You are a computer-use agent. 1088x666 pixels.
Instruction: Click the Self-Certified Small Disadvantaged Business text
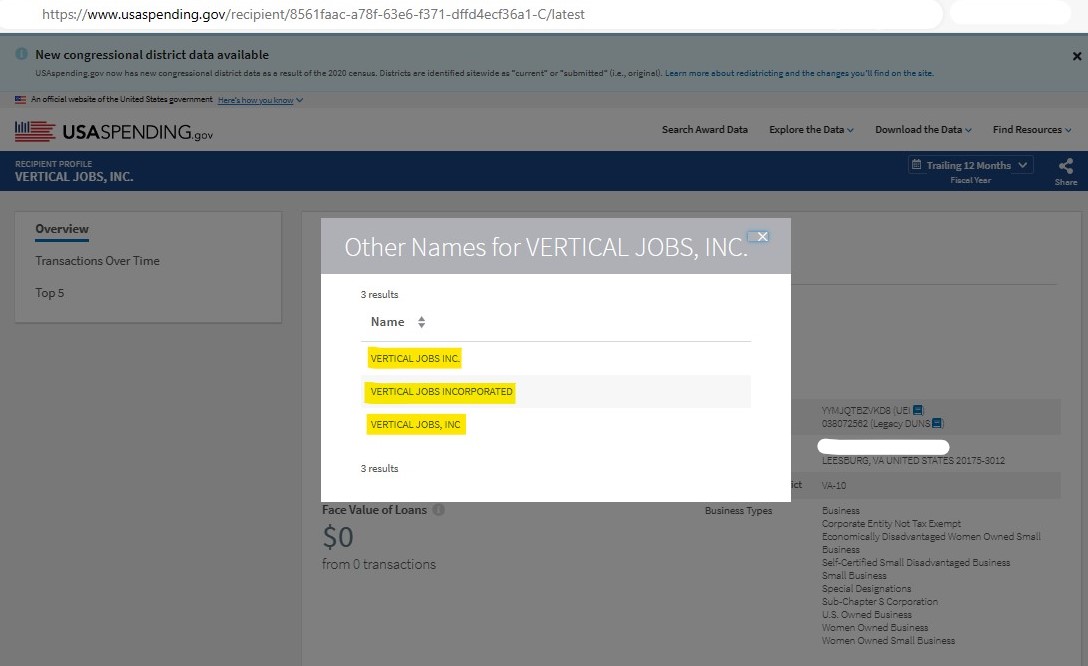click(916, 563)
